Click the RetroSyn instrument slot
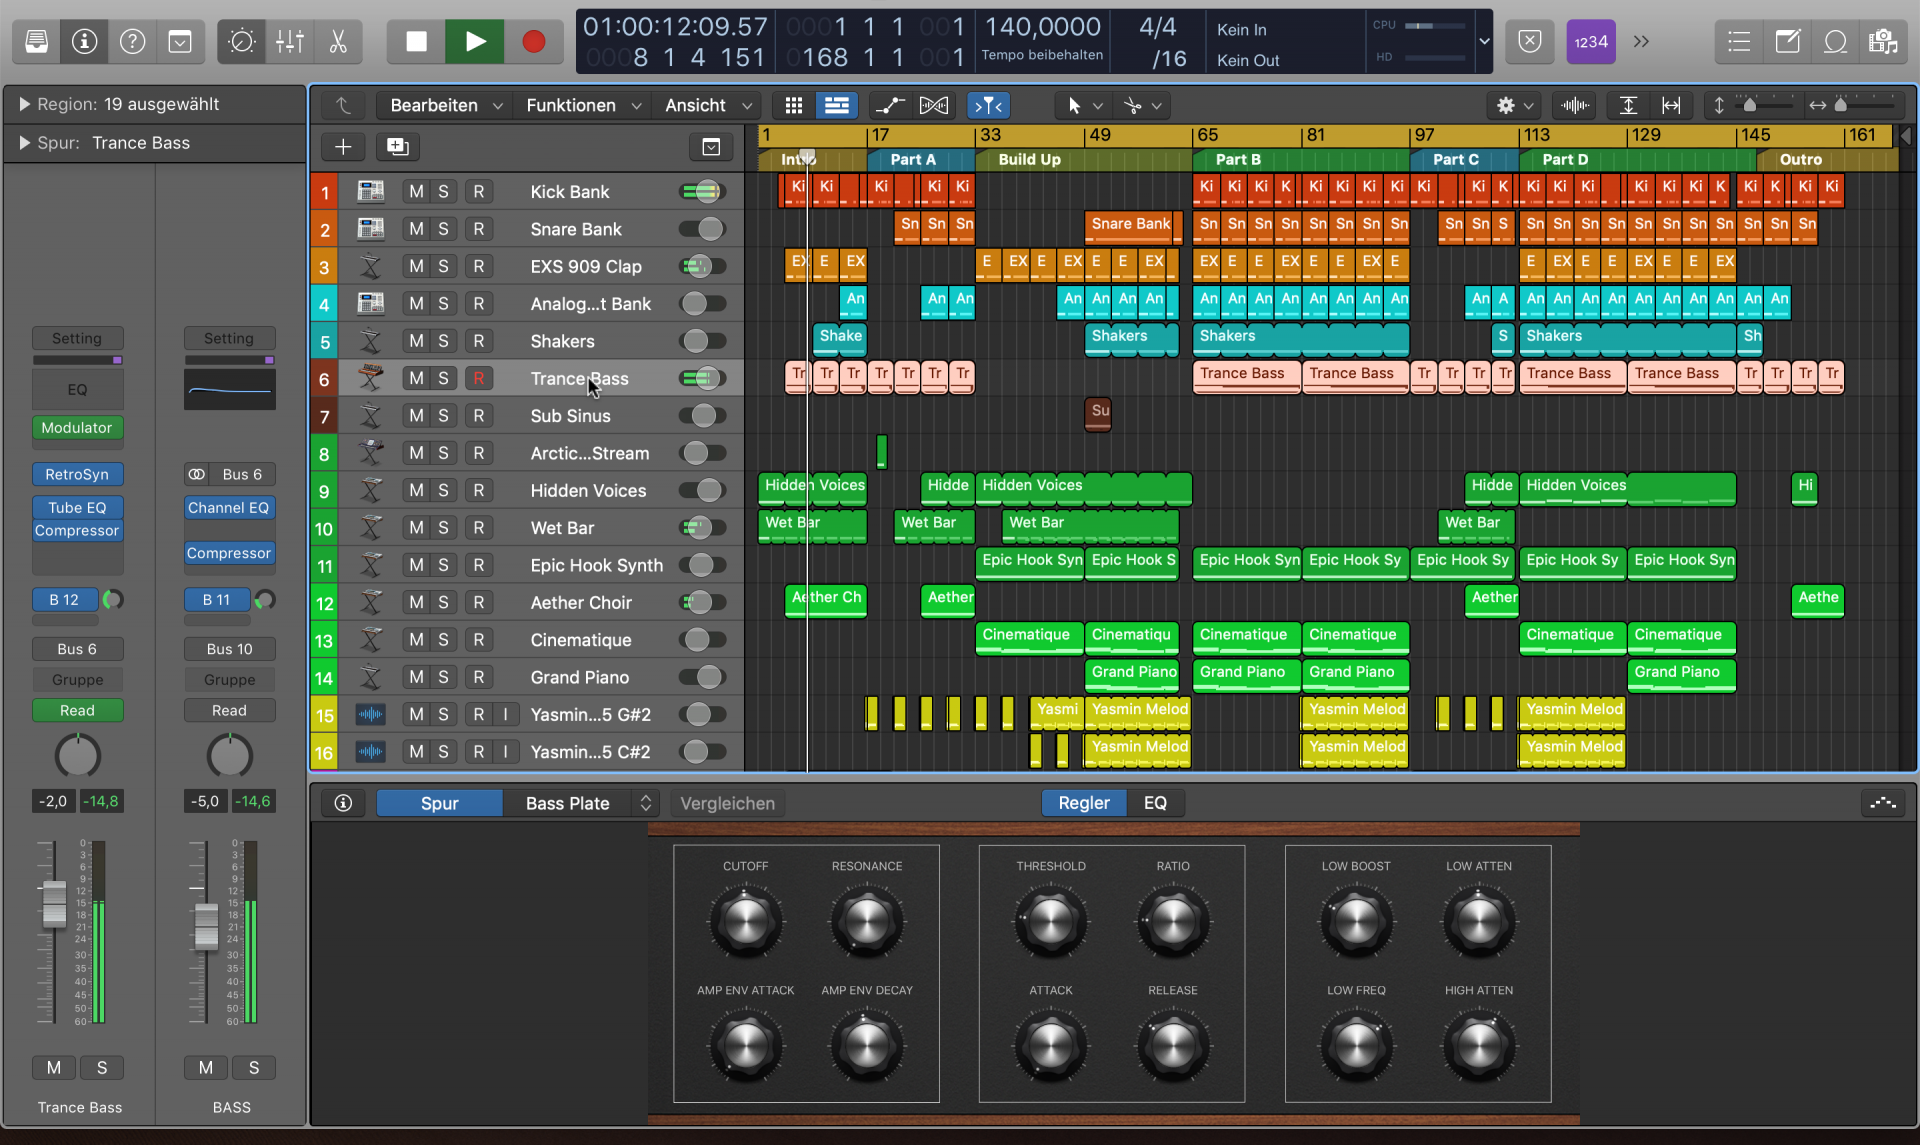The height and width of the screenshot is (1145, 1920). (77, 474)
